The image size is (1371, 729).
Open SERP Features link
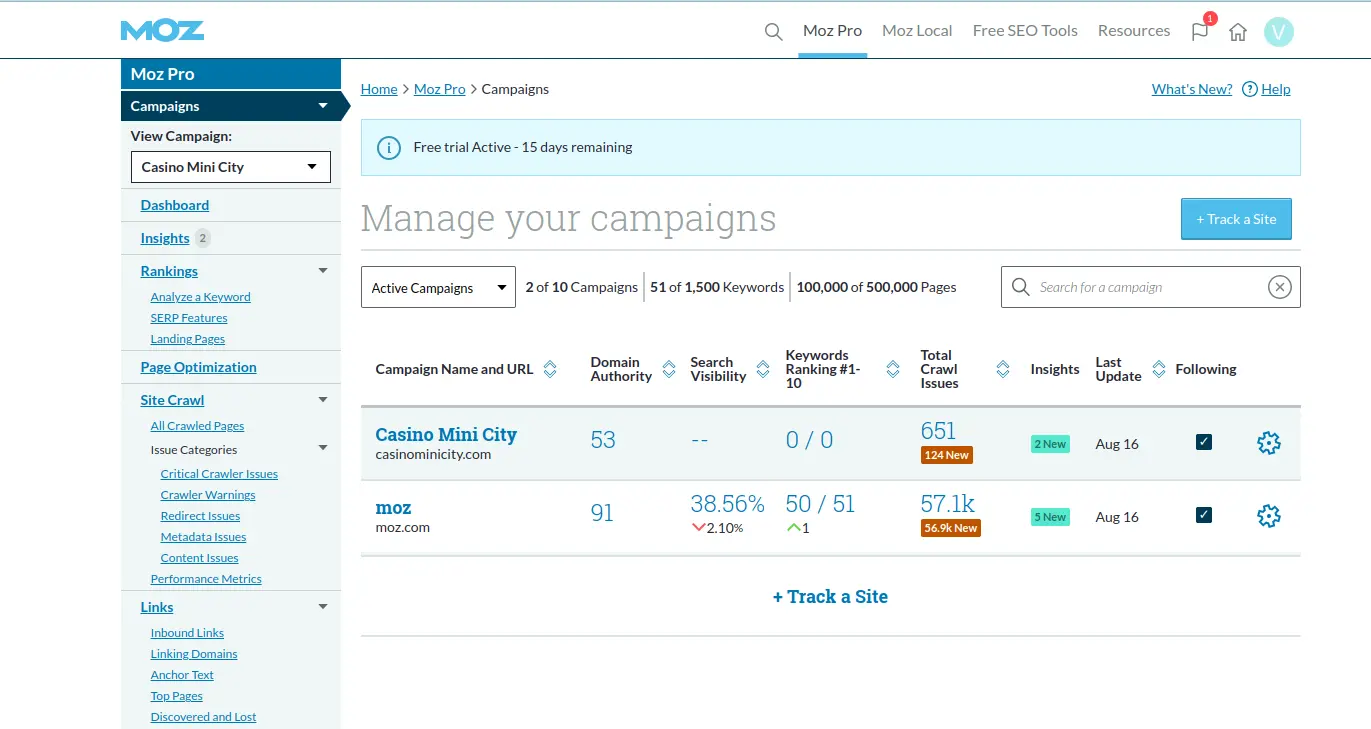189,318
